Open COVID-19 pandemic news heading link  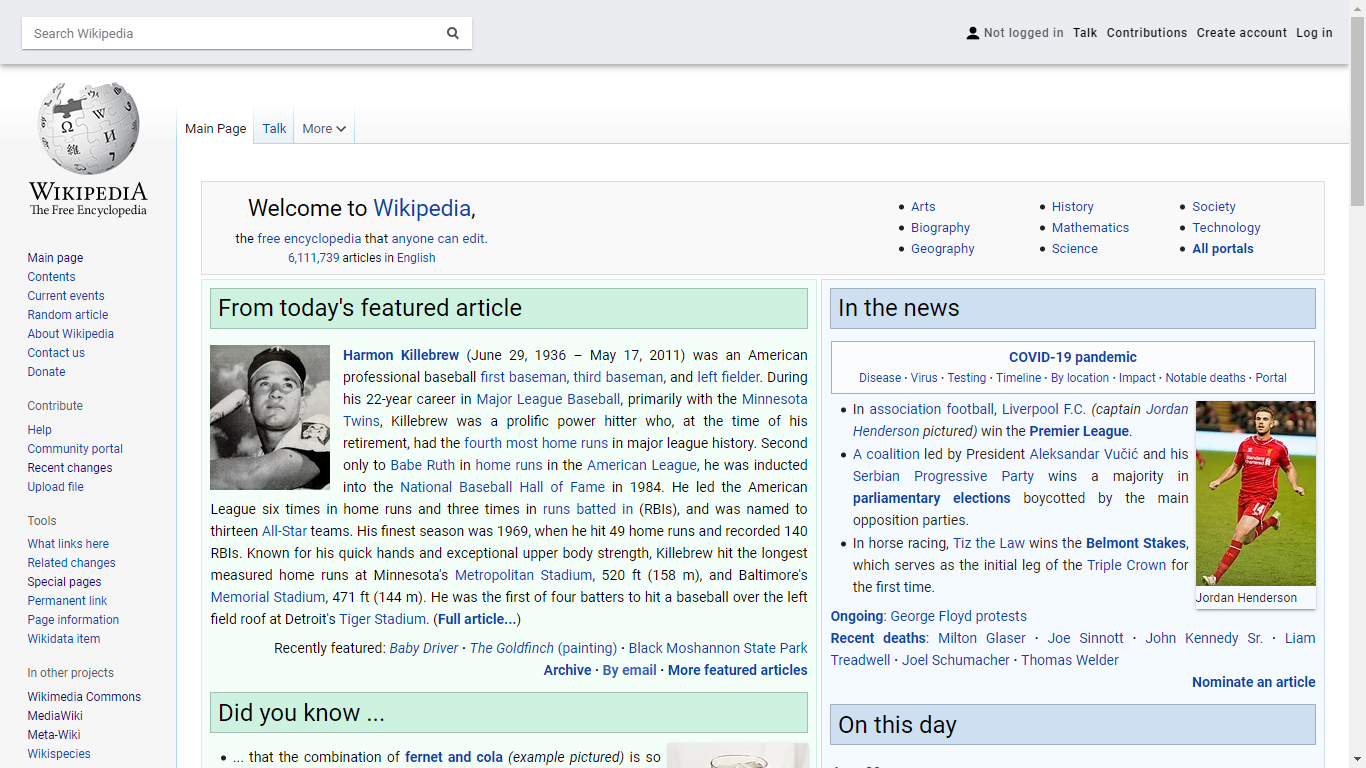(1073, 357)
